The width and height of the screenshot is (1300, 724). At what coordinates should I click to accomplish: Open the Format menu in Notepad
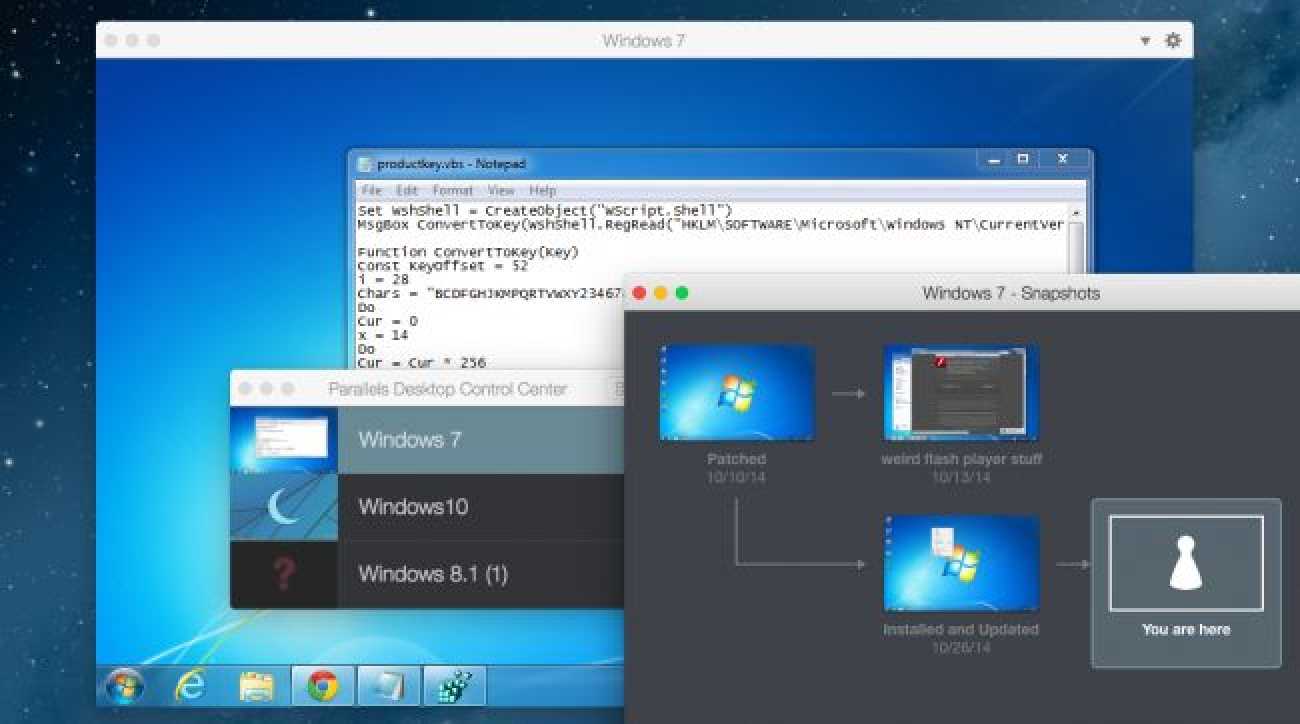pos(453,190)
